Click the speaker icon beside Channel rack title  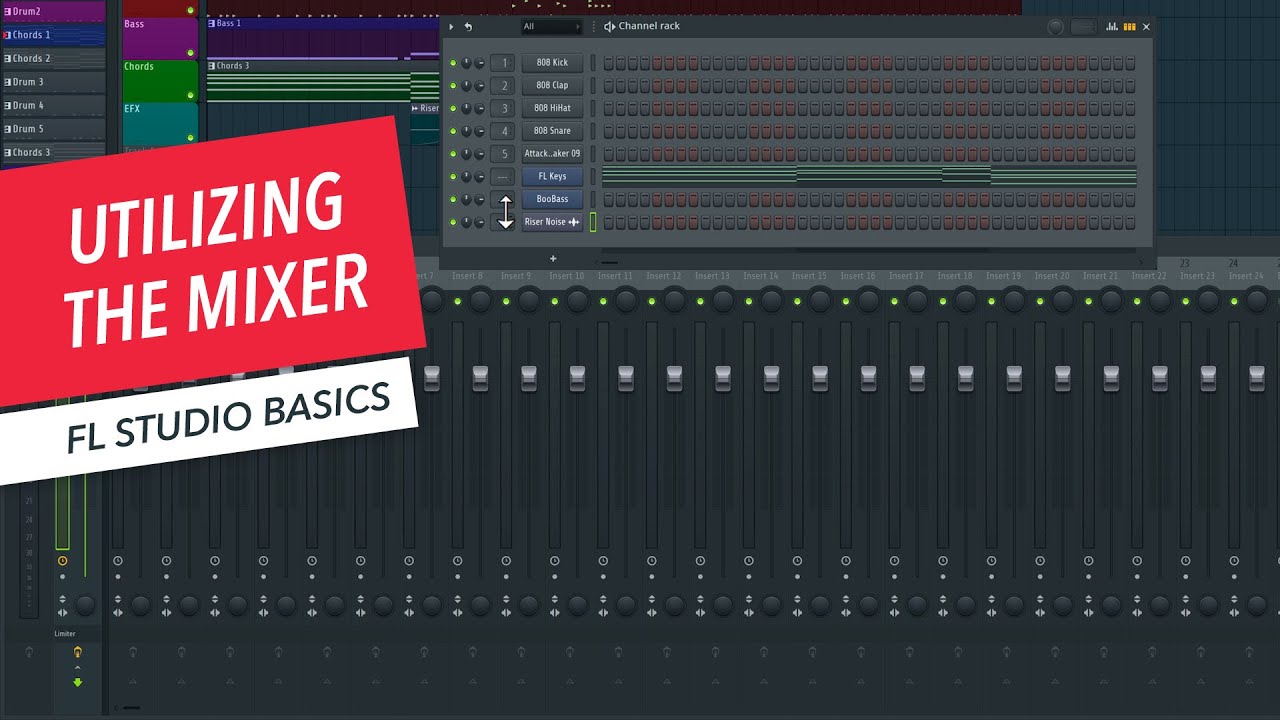coord(609,27)
